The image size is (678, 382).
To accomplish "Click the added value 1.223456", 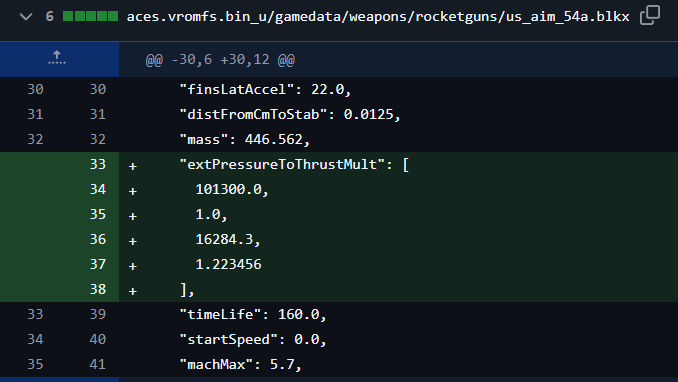I will [x=228, y=264].
